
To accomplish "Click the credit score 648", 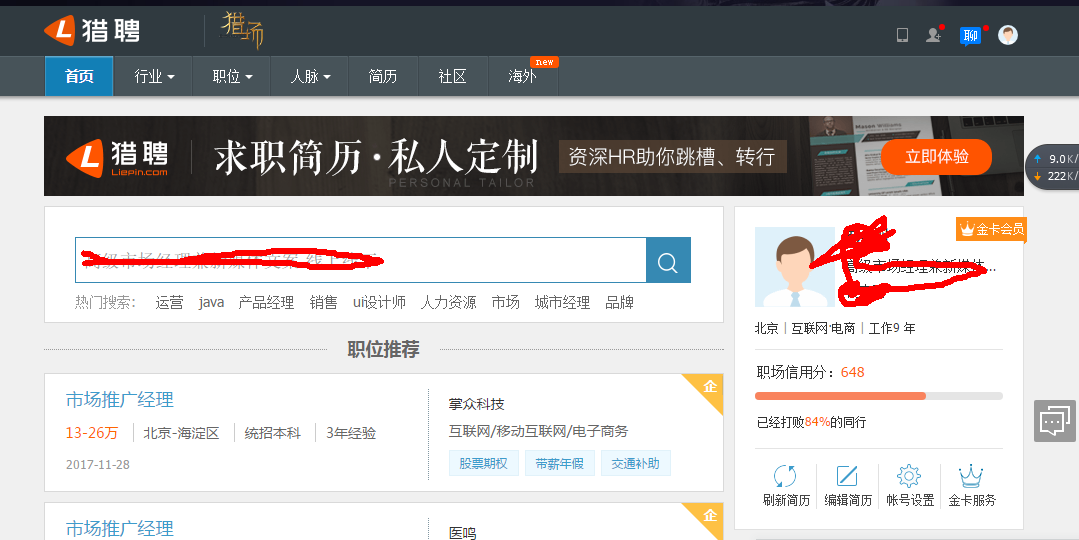I will (852, 372).
